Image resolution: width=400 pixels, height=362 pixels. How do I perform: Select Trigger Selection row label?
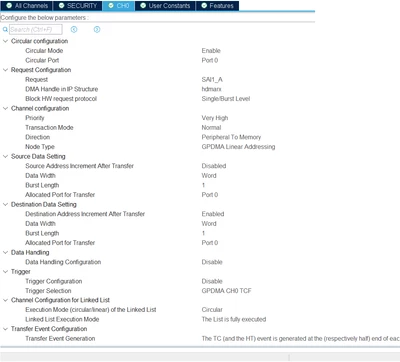click(x=48, y=291)
